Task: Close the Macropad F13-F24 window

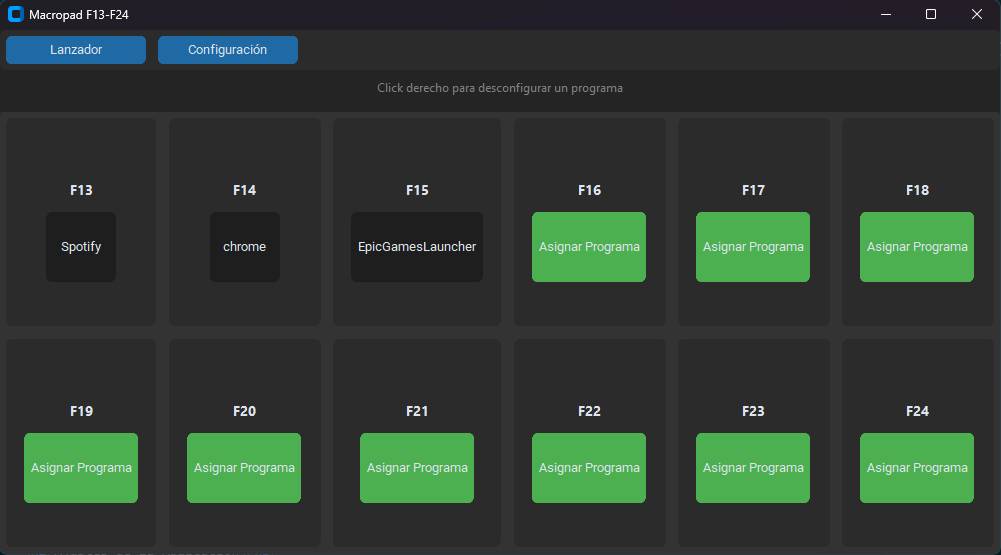Action: [977, 14]
